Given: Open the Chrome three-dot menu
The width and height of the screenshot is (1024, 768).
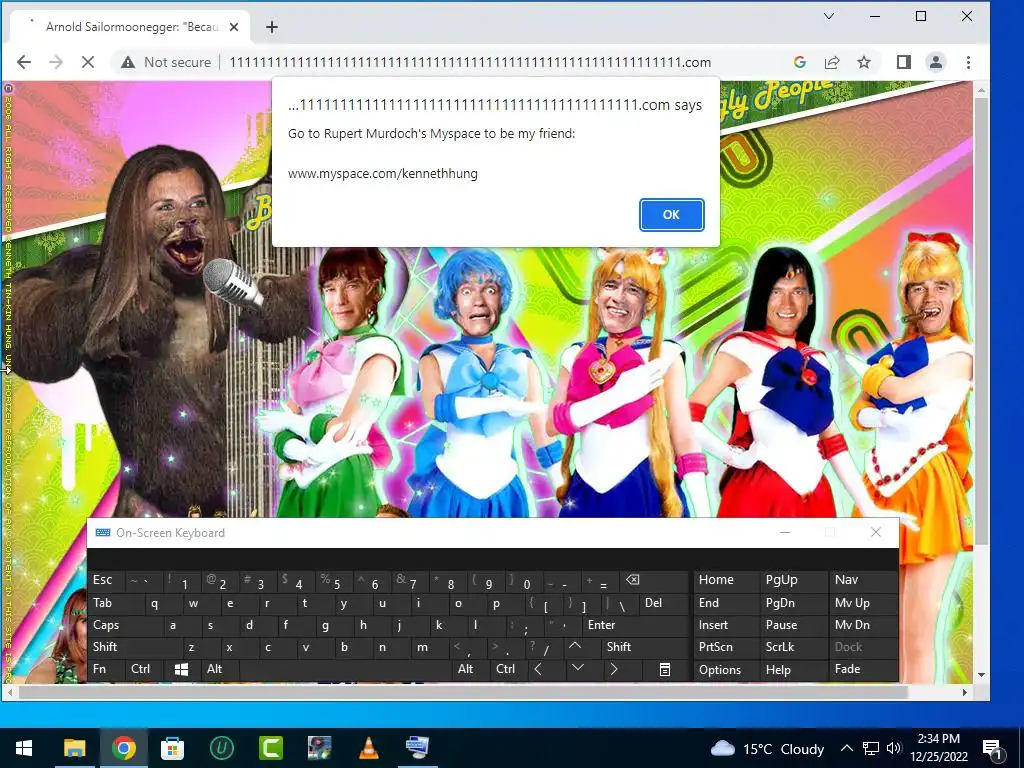Looking at the screenshot, I should tap(968, 62).
